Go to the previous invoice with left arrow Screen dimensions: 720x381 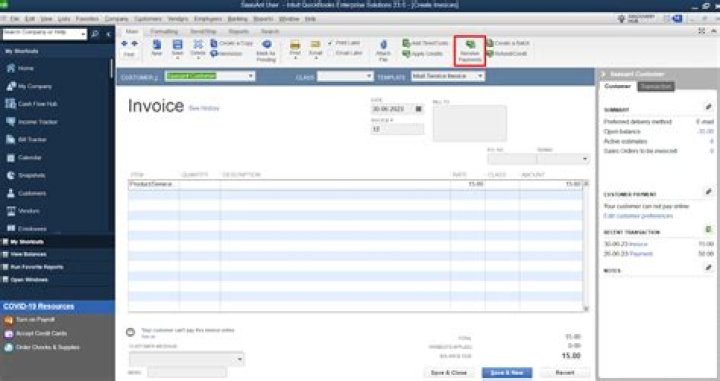(x=124, y=44)
